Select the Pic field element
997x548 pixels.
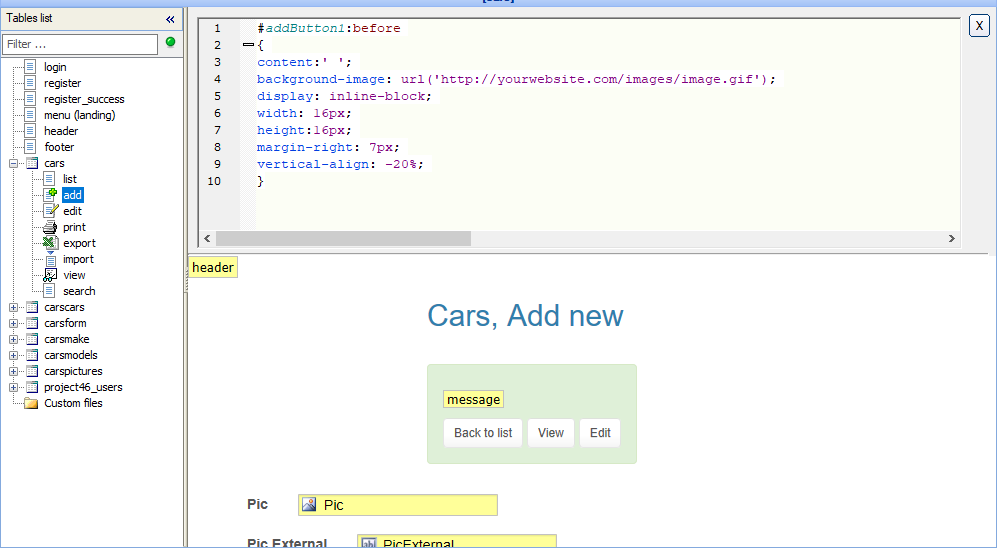pos(398,505)
